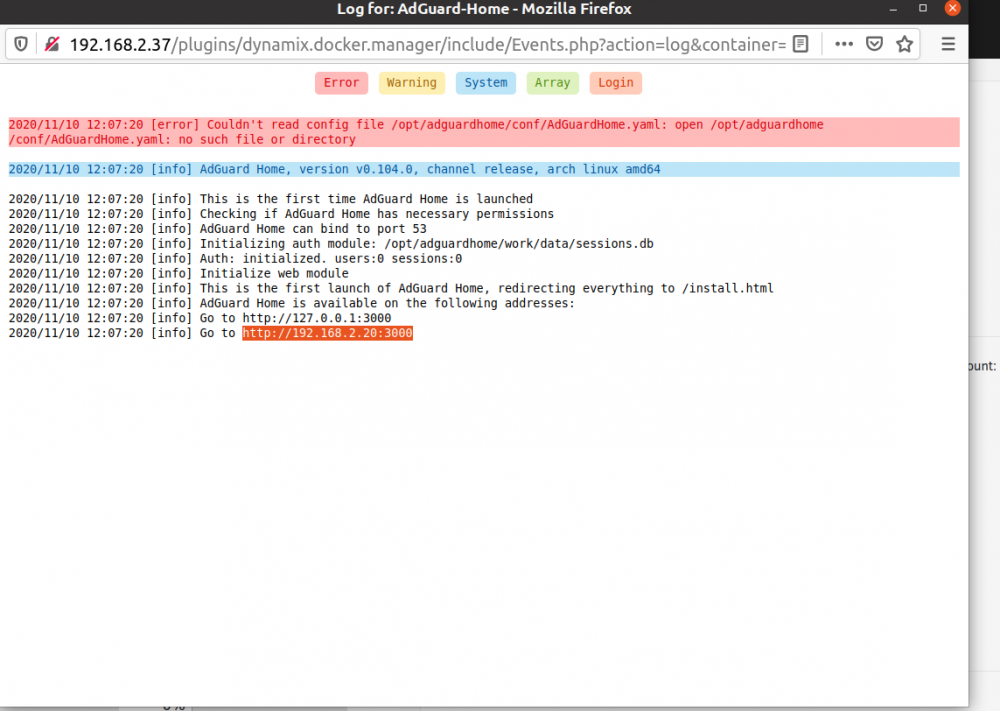Screen dimensions: 1000x711
Task: Click 'AdGuard Home can bind to port 53' line
Action: click(x=217, y=229)
